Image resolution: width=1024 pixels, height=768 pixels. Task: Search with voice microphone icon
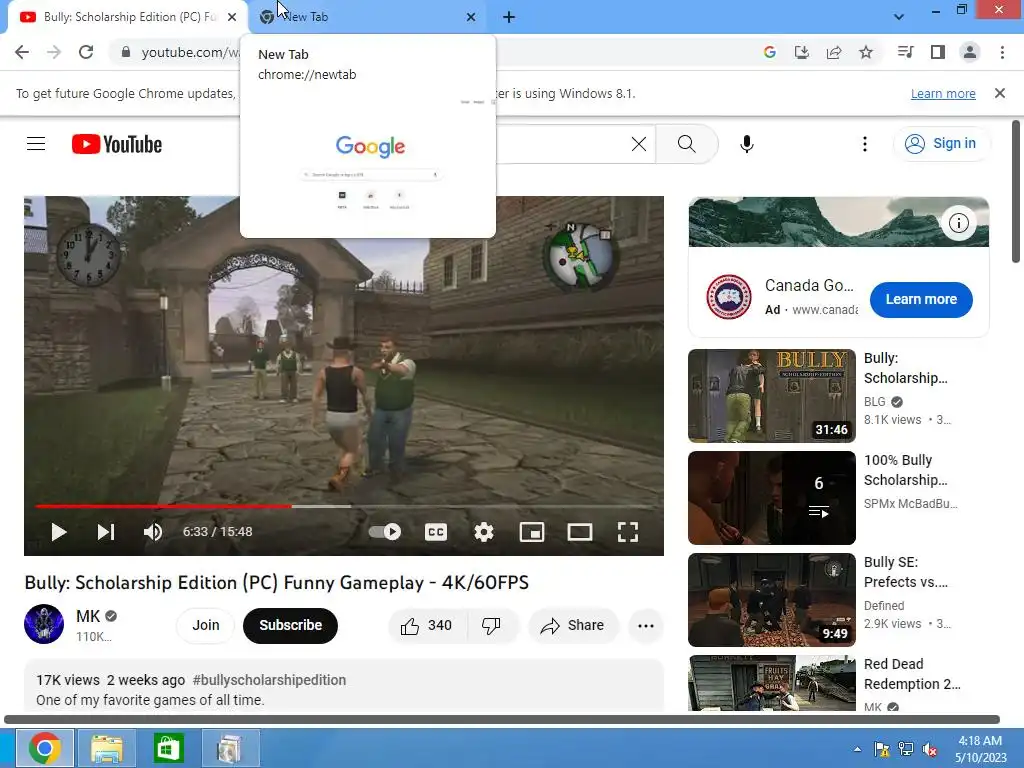746,144
